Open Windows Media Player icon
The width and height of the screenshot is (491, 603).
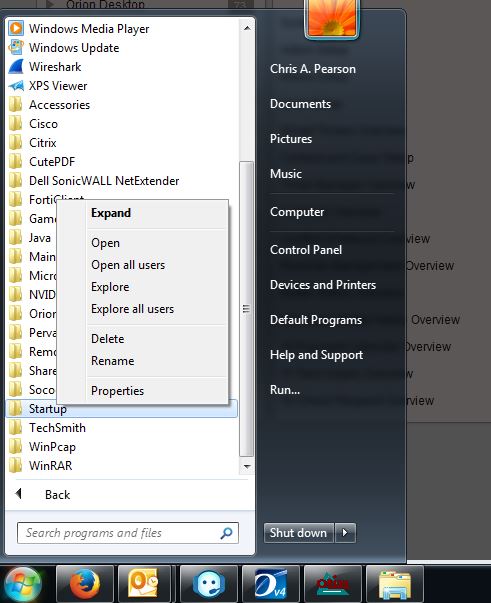(x=16, y=28)
